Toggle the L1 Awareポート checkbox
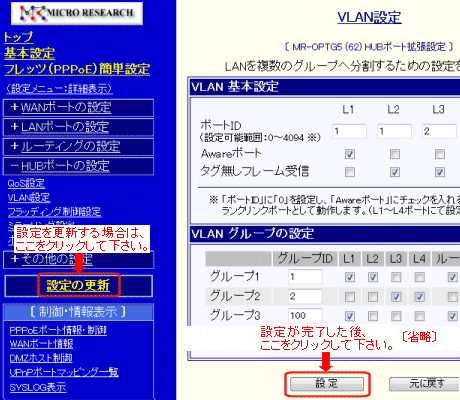460x400 pixels. 350,154
